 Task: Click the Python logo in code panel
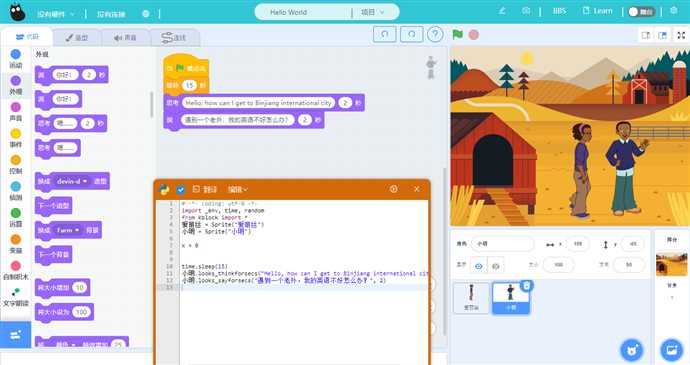(164, 189)
